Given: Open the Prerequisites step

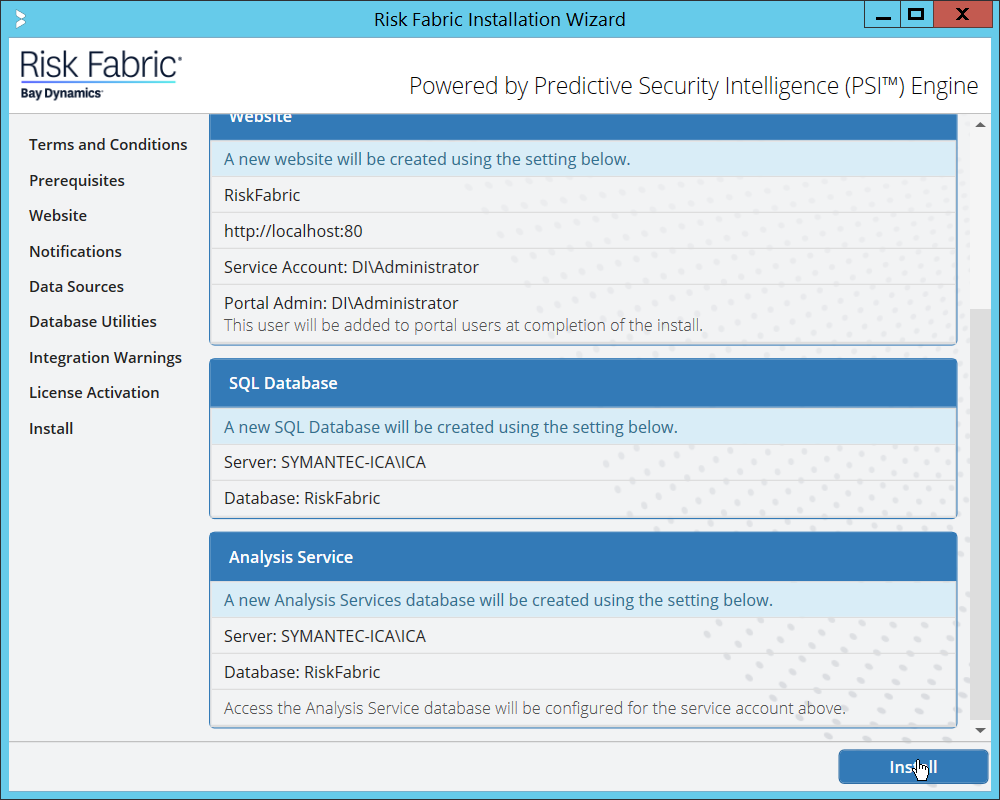Looking at the screenshot, I should (77, 181).
